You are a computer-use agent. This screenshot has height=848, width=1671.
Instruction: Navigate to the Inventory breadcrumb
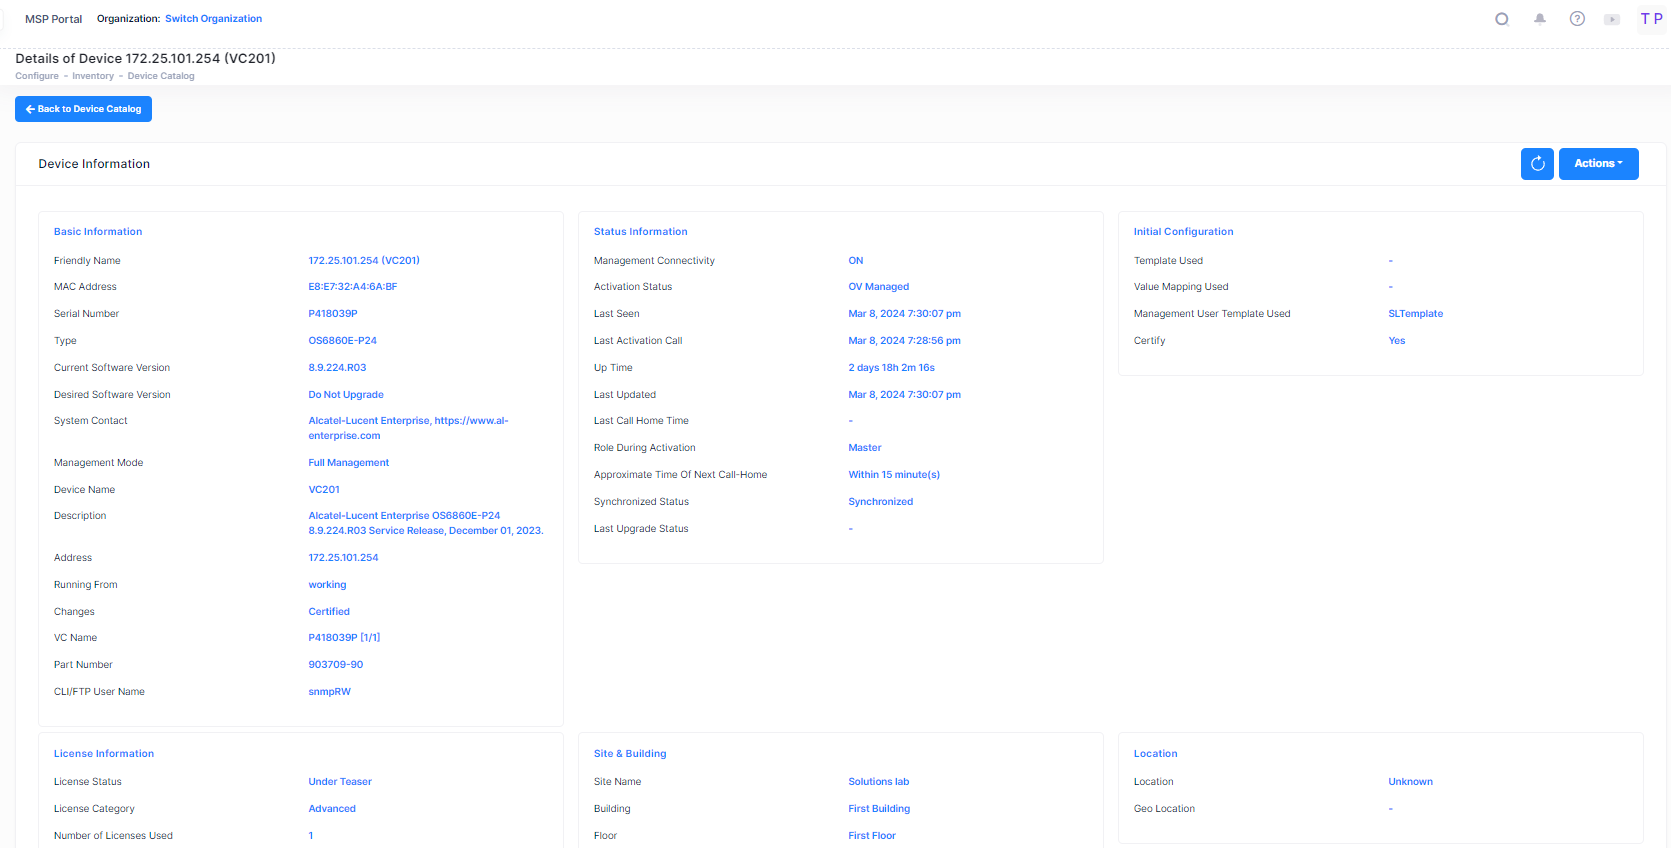[93, 76]
